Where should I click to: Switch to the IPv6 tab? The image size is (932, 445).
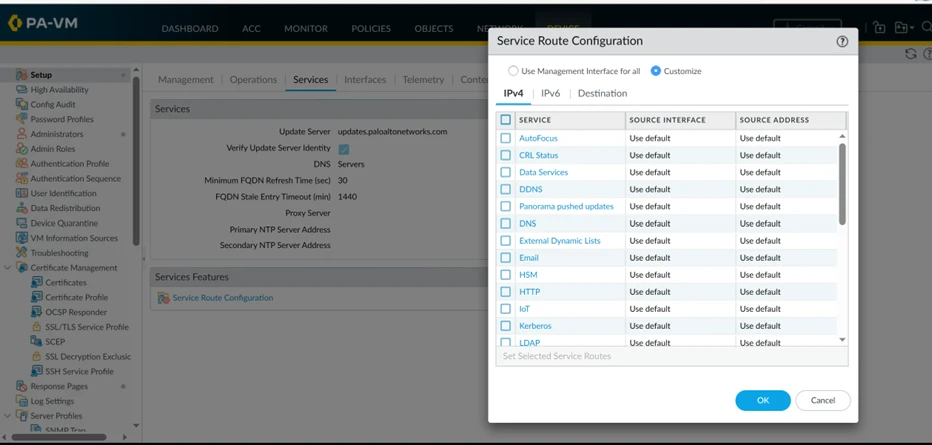550,93
